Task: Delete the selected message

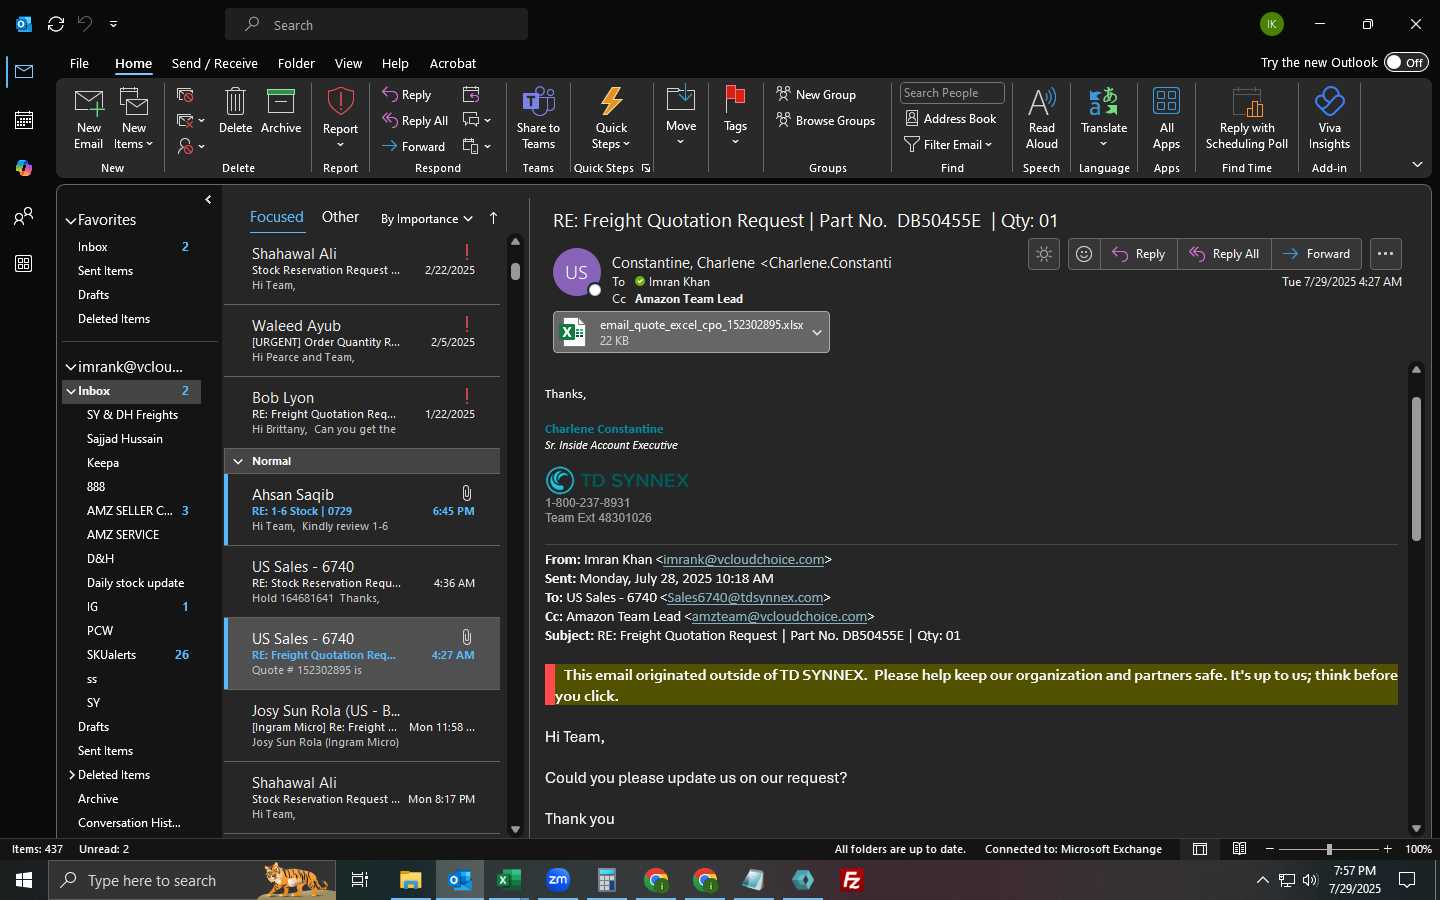Action: pos(235,111)
